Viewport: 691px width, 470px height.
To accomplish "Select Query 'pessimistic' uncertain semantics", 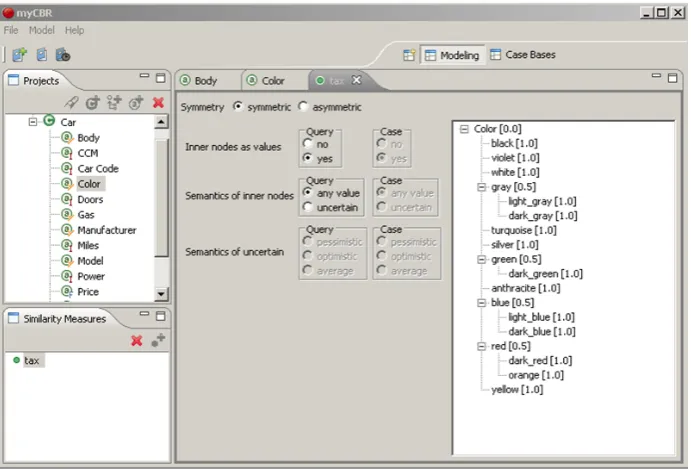I will (308, 241).
